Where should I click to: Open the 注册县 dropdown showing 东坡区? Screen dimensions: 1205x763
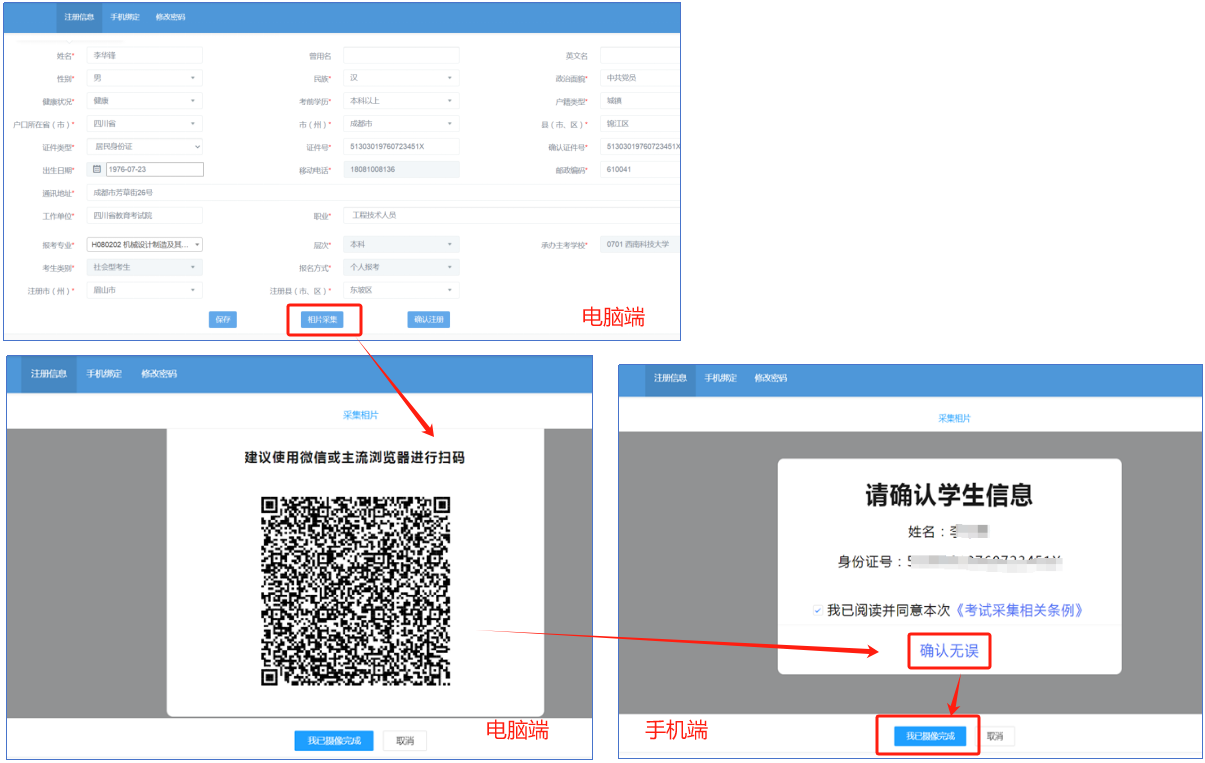tap(400, 291)
